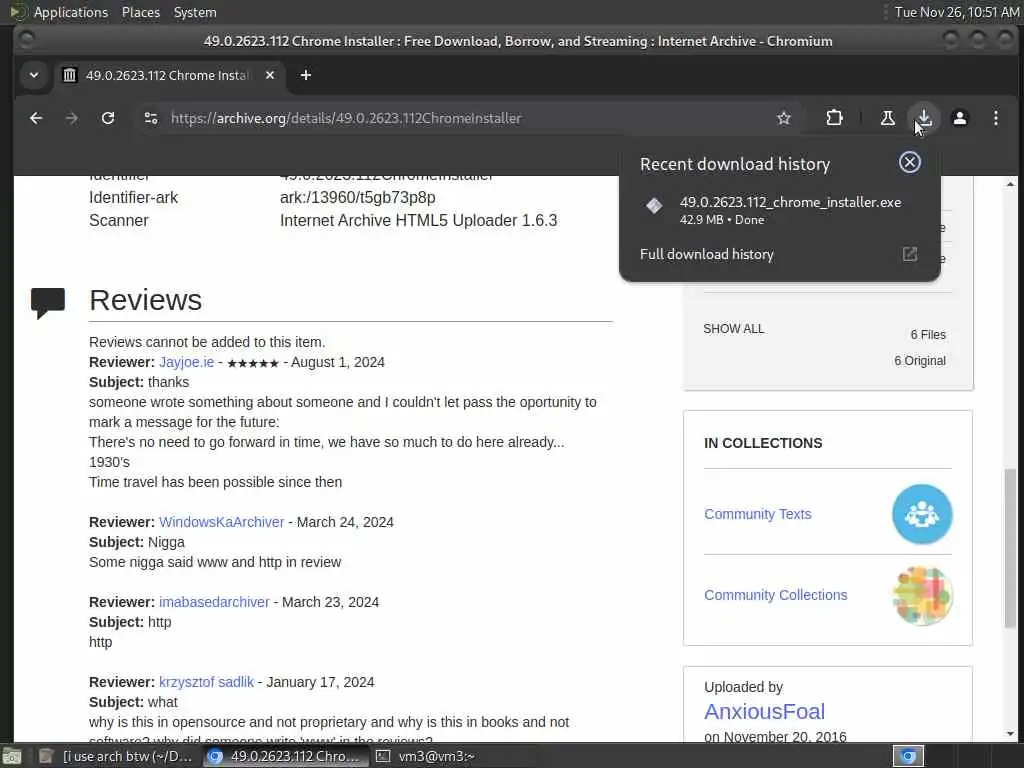1024x768 pixels.
Task: Select the 49.0.2623.112 Chrome Installer tab
Action: click(168, 75)
